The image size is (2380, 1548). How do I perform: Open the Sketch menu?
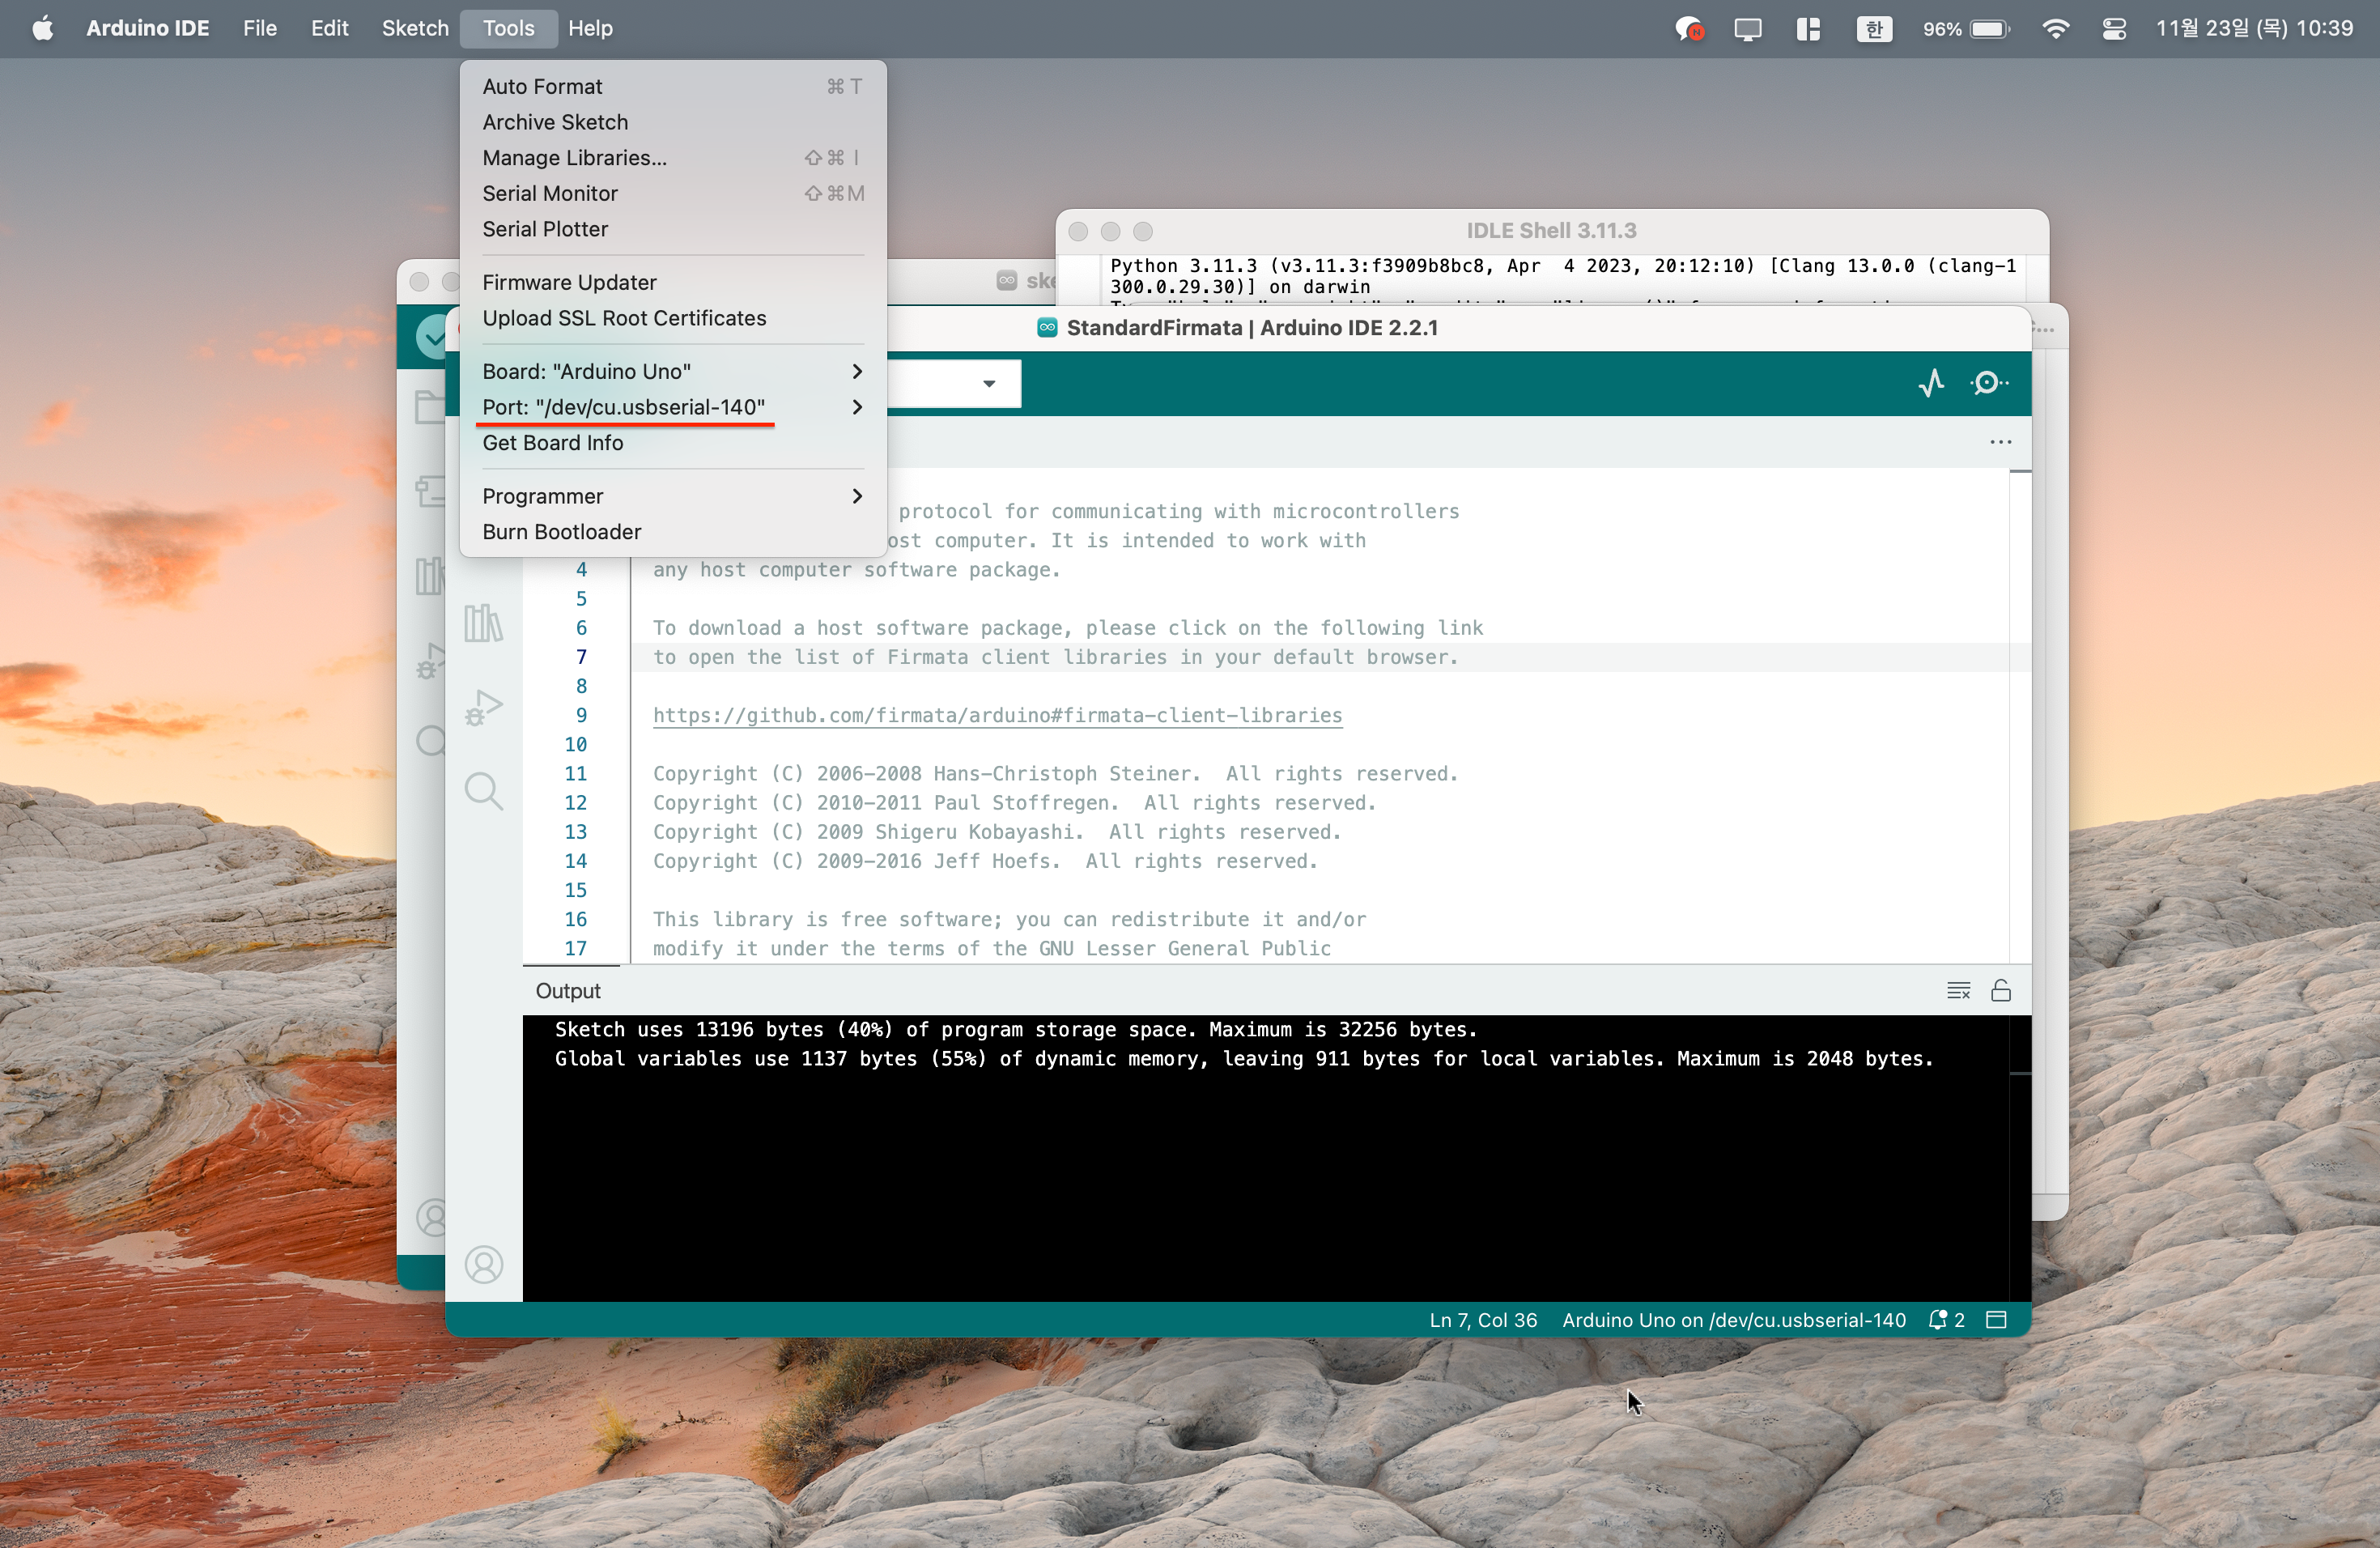(414, 29)
